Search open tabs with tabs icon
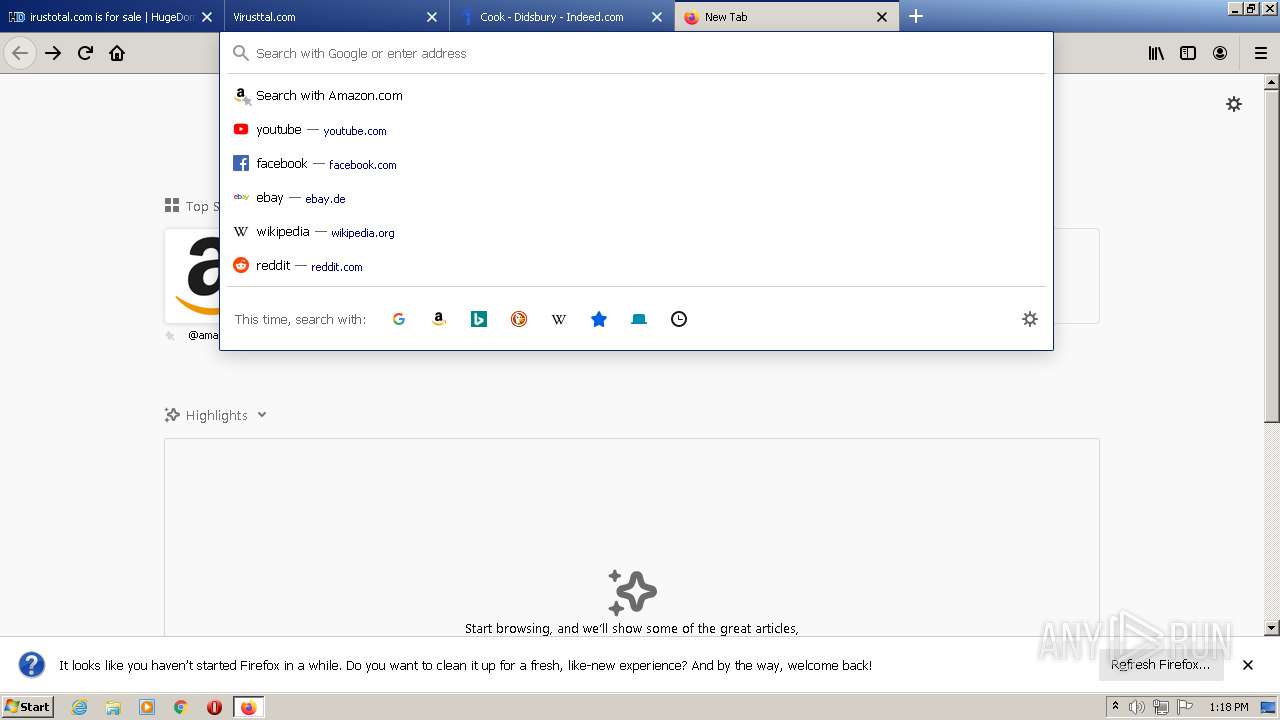 [639, 319]
